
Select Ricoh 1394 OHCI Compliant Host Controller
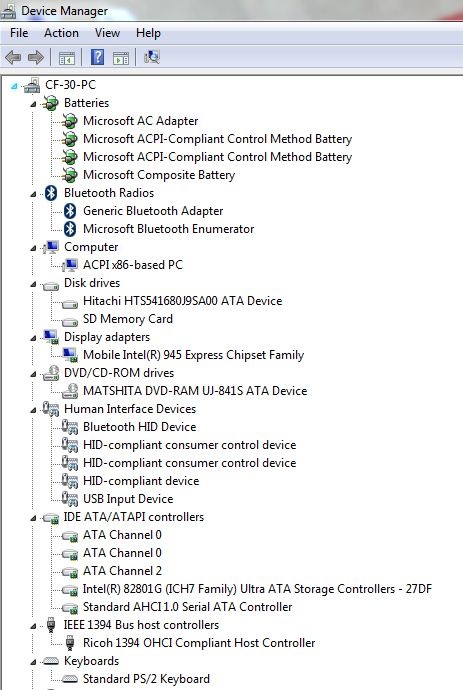point(199,643)
